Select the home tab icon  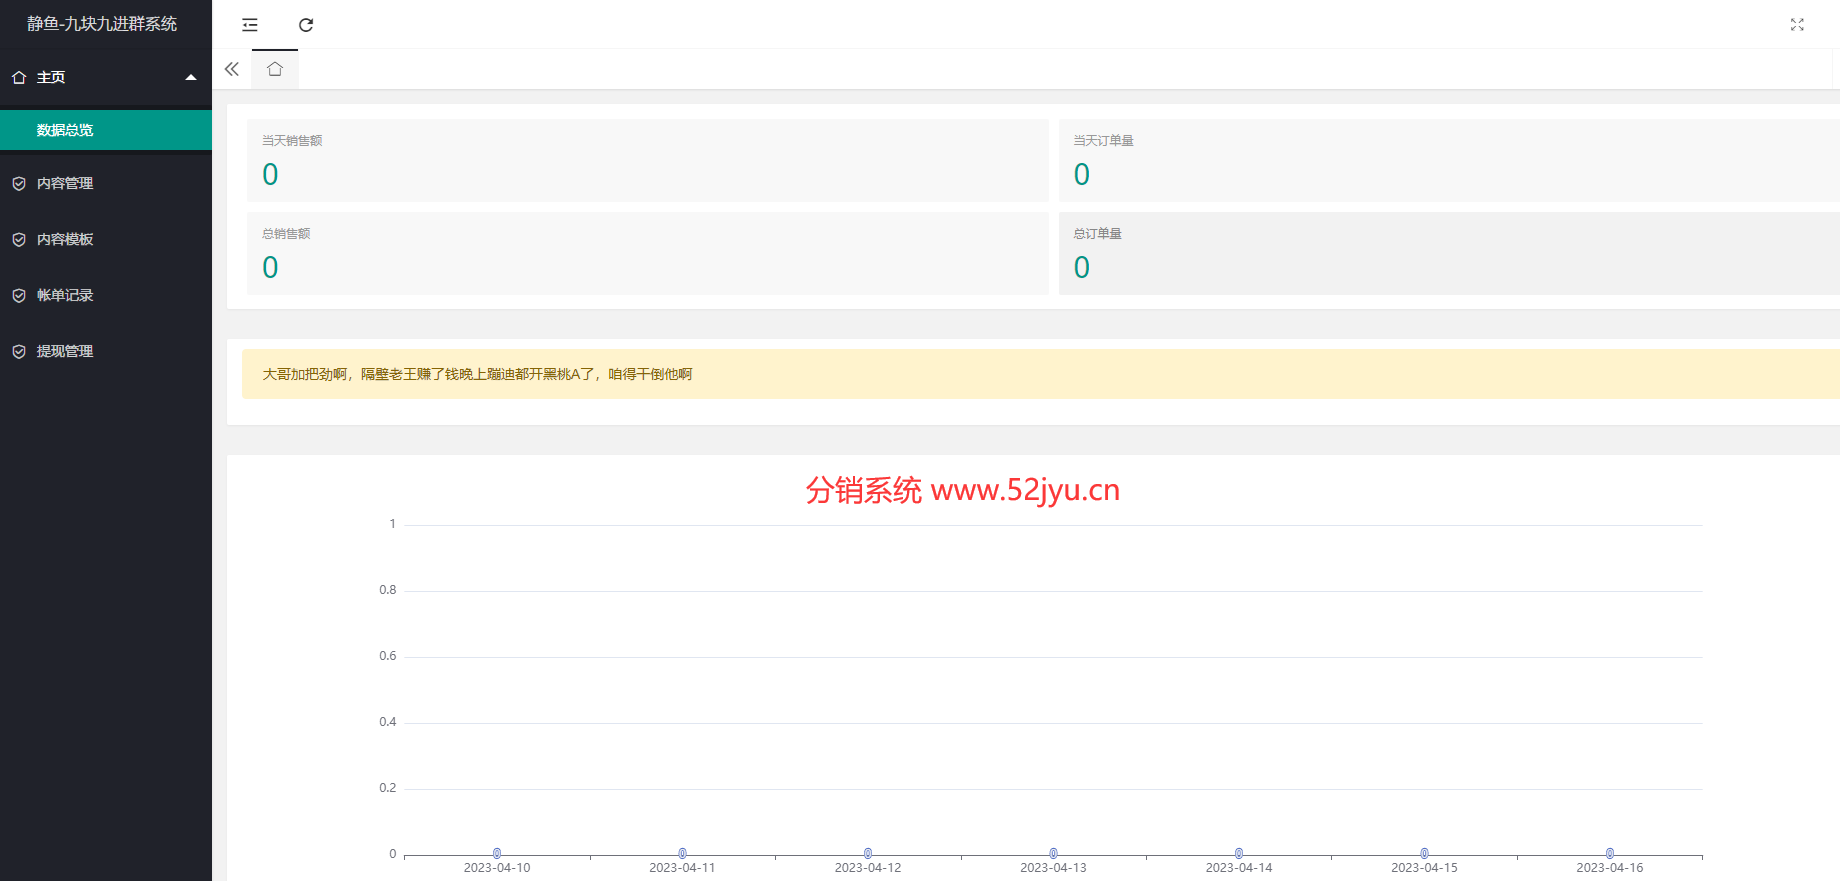tap(275, 69)
